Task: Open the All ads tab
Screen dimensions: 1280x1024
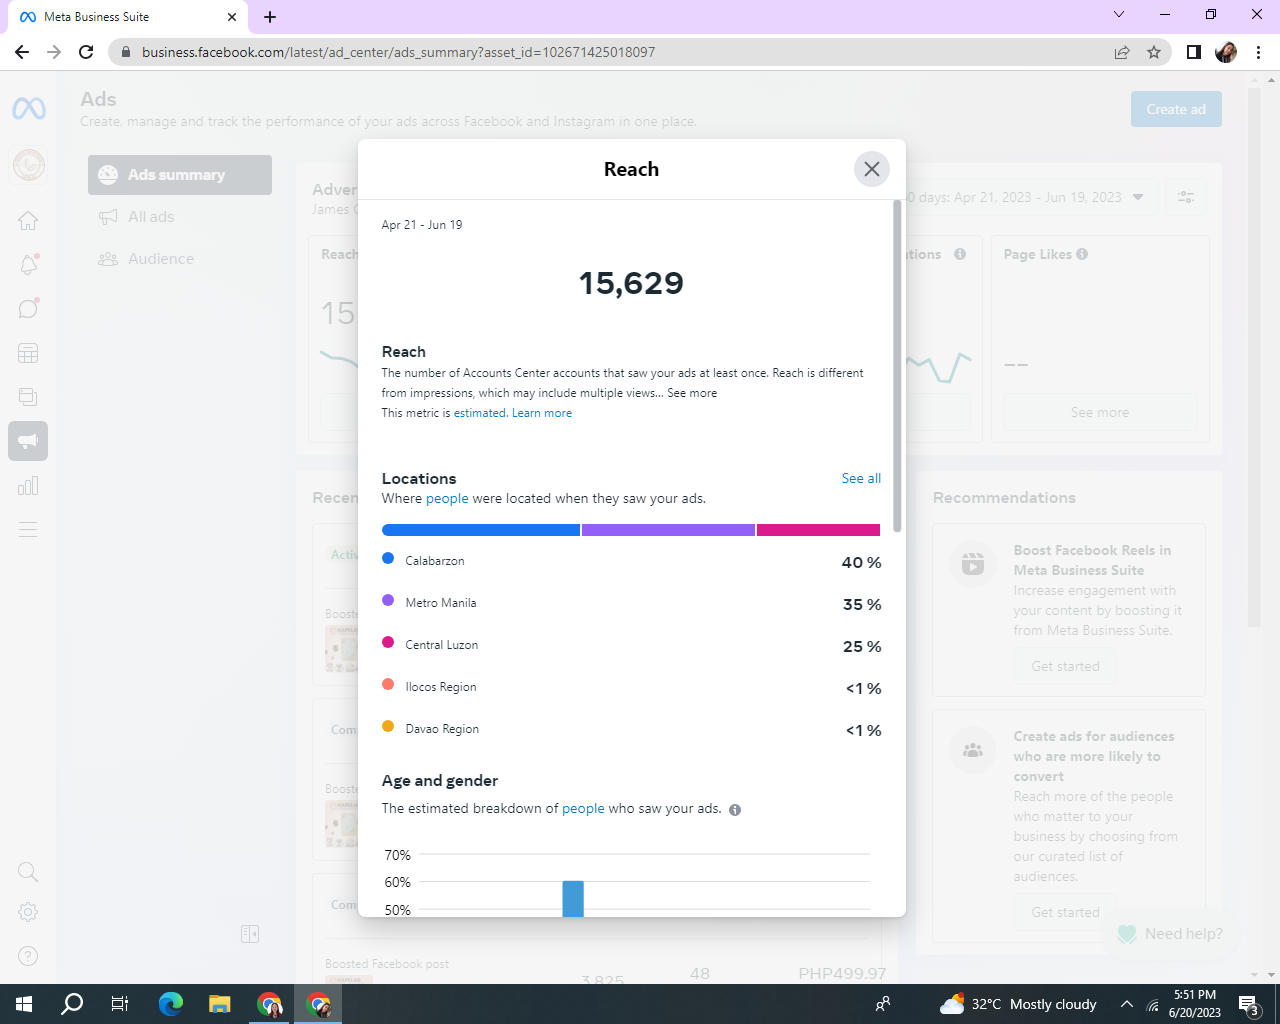Action: (x=180, y=217)
